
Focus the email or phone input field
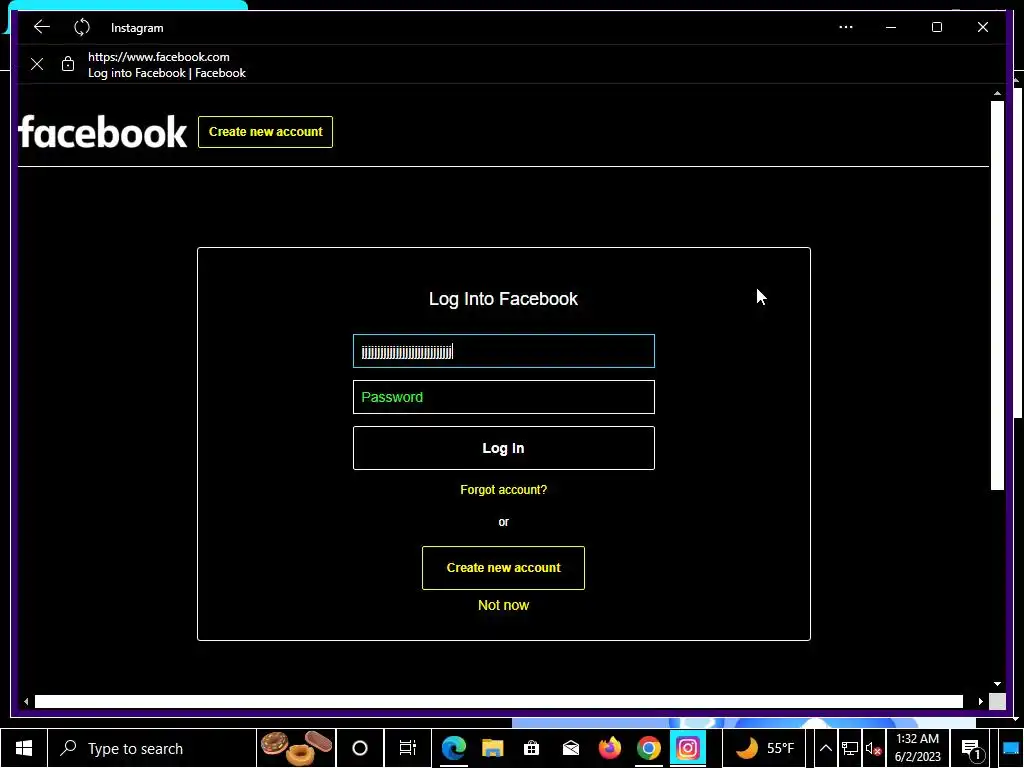pyautogui.click(x=504, y=351)
